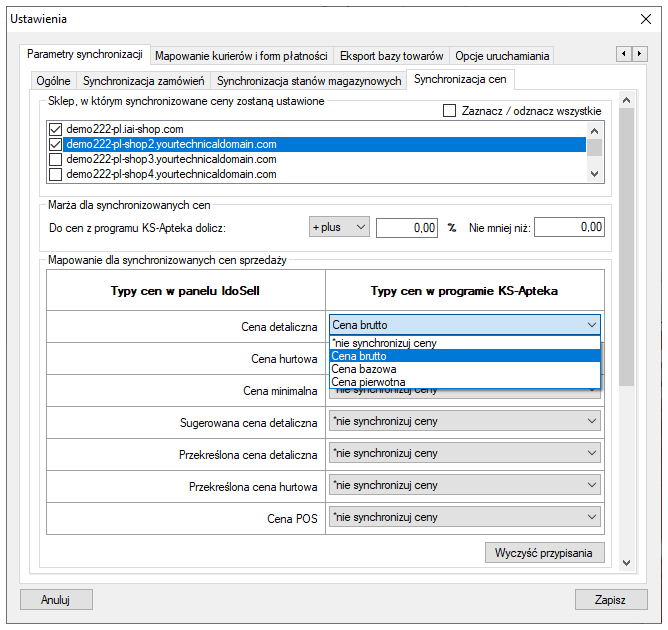The height and width of the screenshot is (630, 668).
Task: Click the Wyczyść przypisania button
Action: pos(544,553)
